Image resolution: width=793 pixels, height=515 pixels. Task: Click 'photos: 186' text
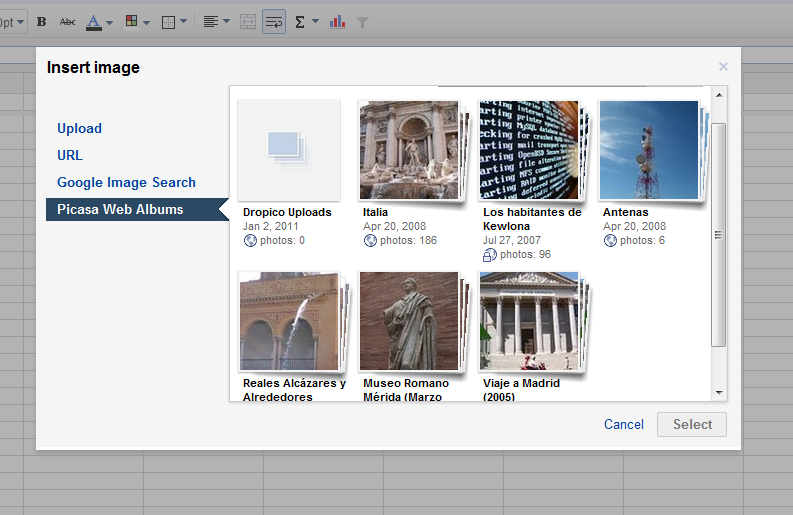409,241
